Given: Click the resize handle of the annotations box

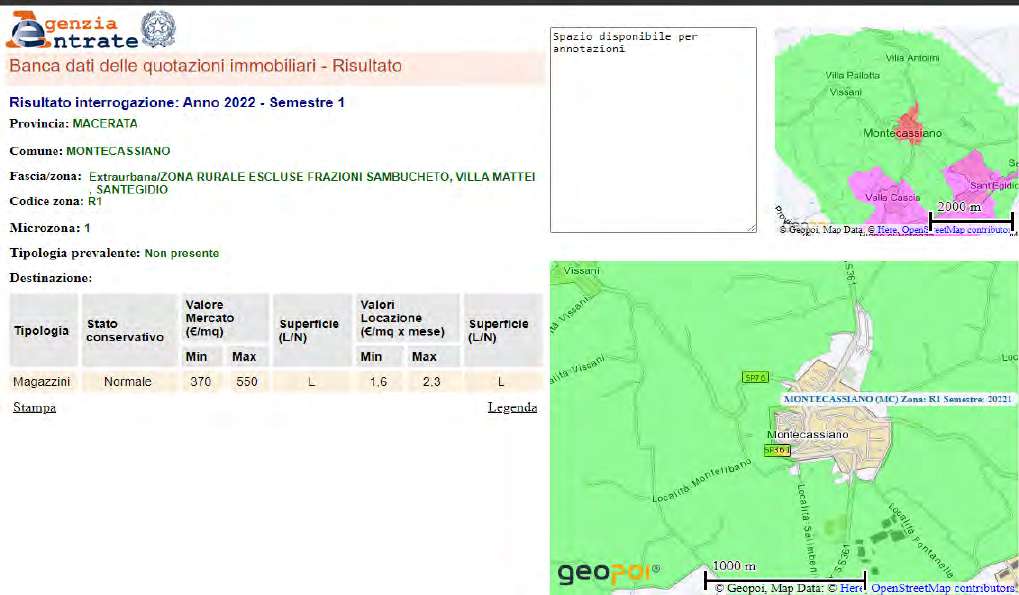Looking at the screenshot, I should pos(751,227).
